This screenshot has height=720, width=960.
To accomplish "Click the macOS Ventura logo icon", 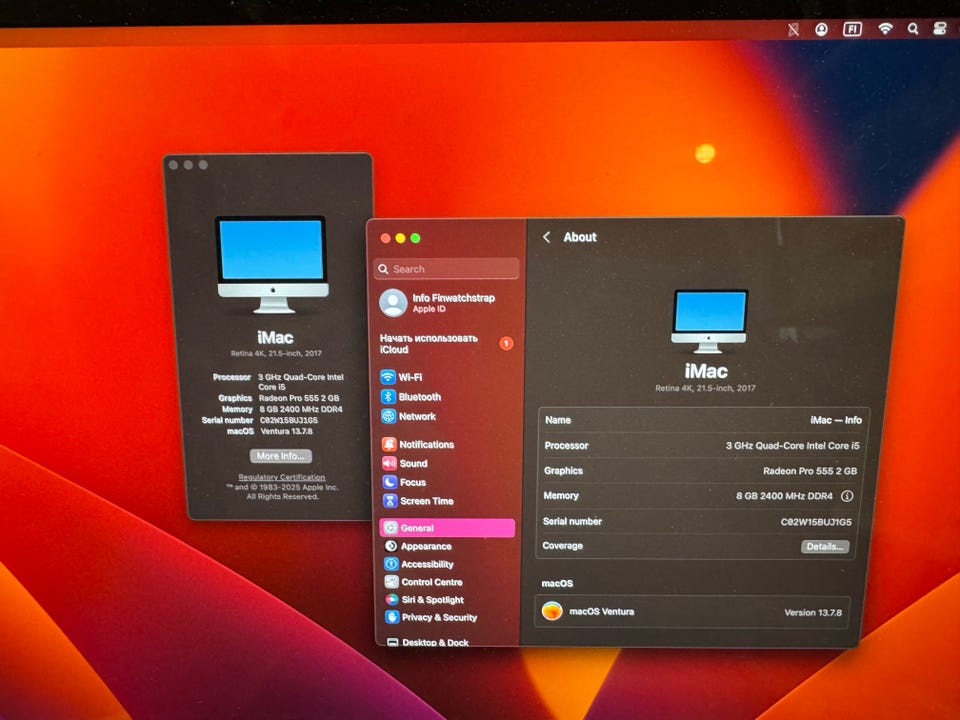I will (x=552, y=610).
